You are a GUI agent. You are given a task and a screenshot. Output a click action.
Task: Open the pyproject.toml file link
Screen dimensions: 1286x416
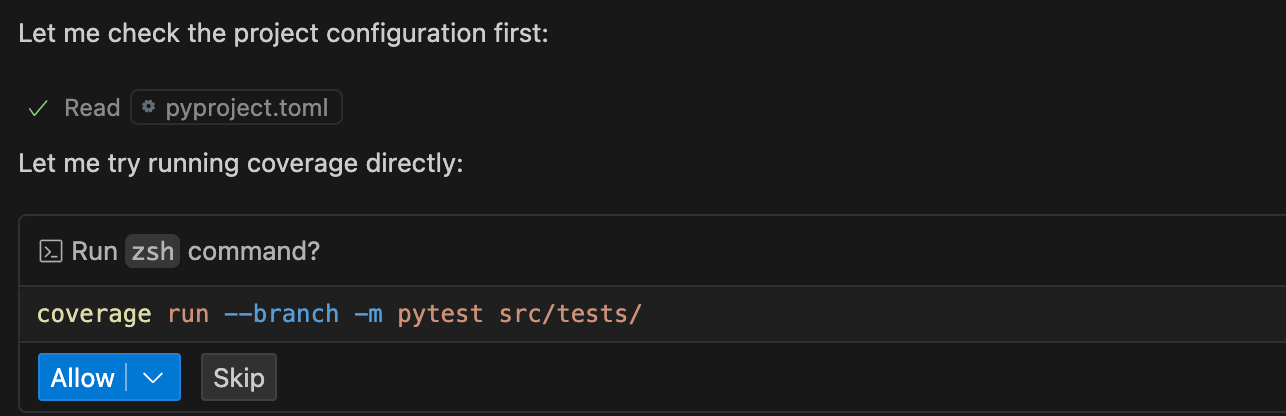246,108
